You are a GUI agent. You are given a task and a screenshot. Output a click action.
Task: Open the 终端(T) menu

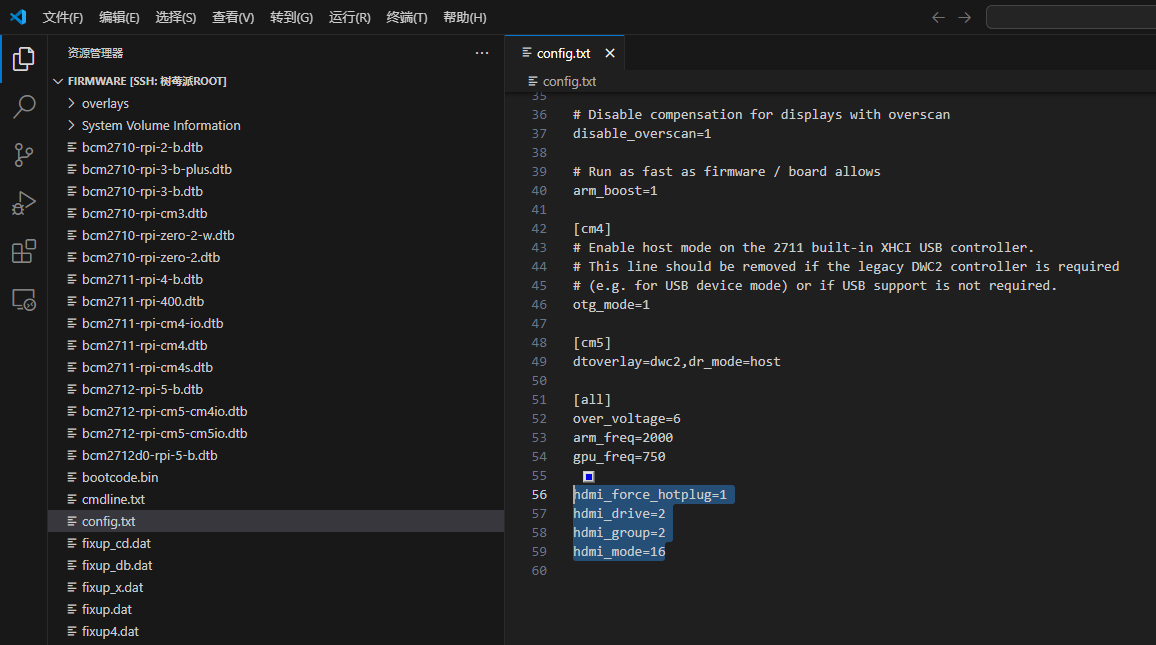click(407, 17)
